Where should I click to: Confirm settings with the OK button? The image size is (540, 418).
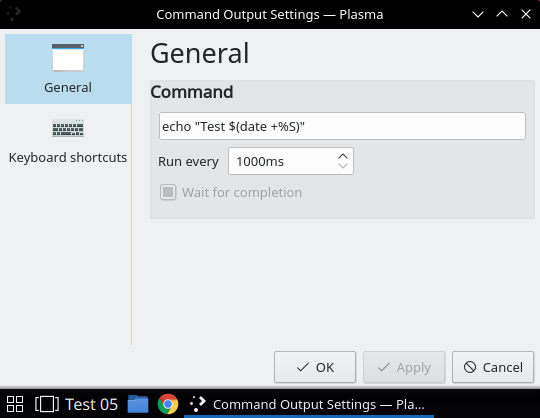[315, 367]
